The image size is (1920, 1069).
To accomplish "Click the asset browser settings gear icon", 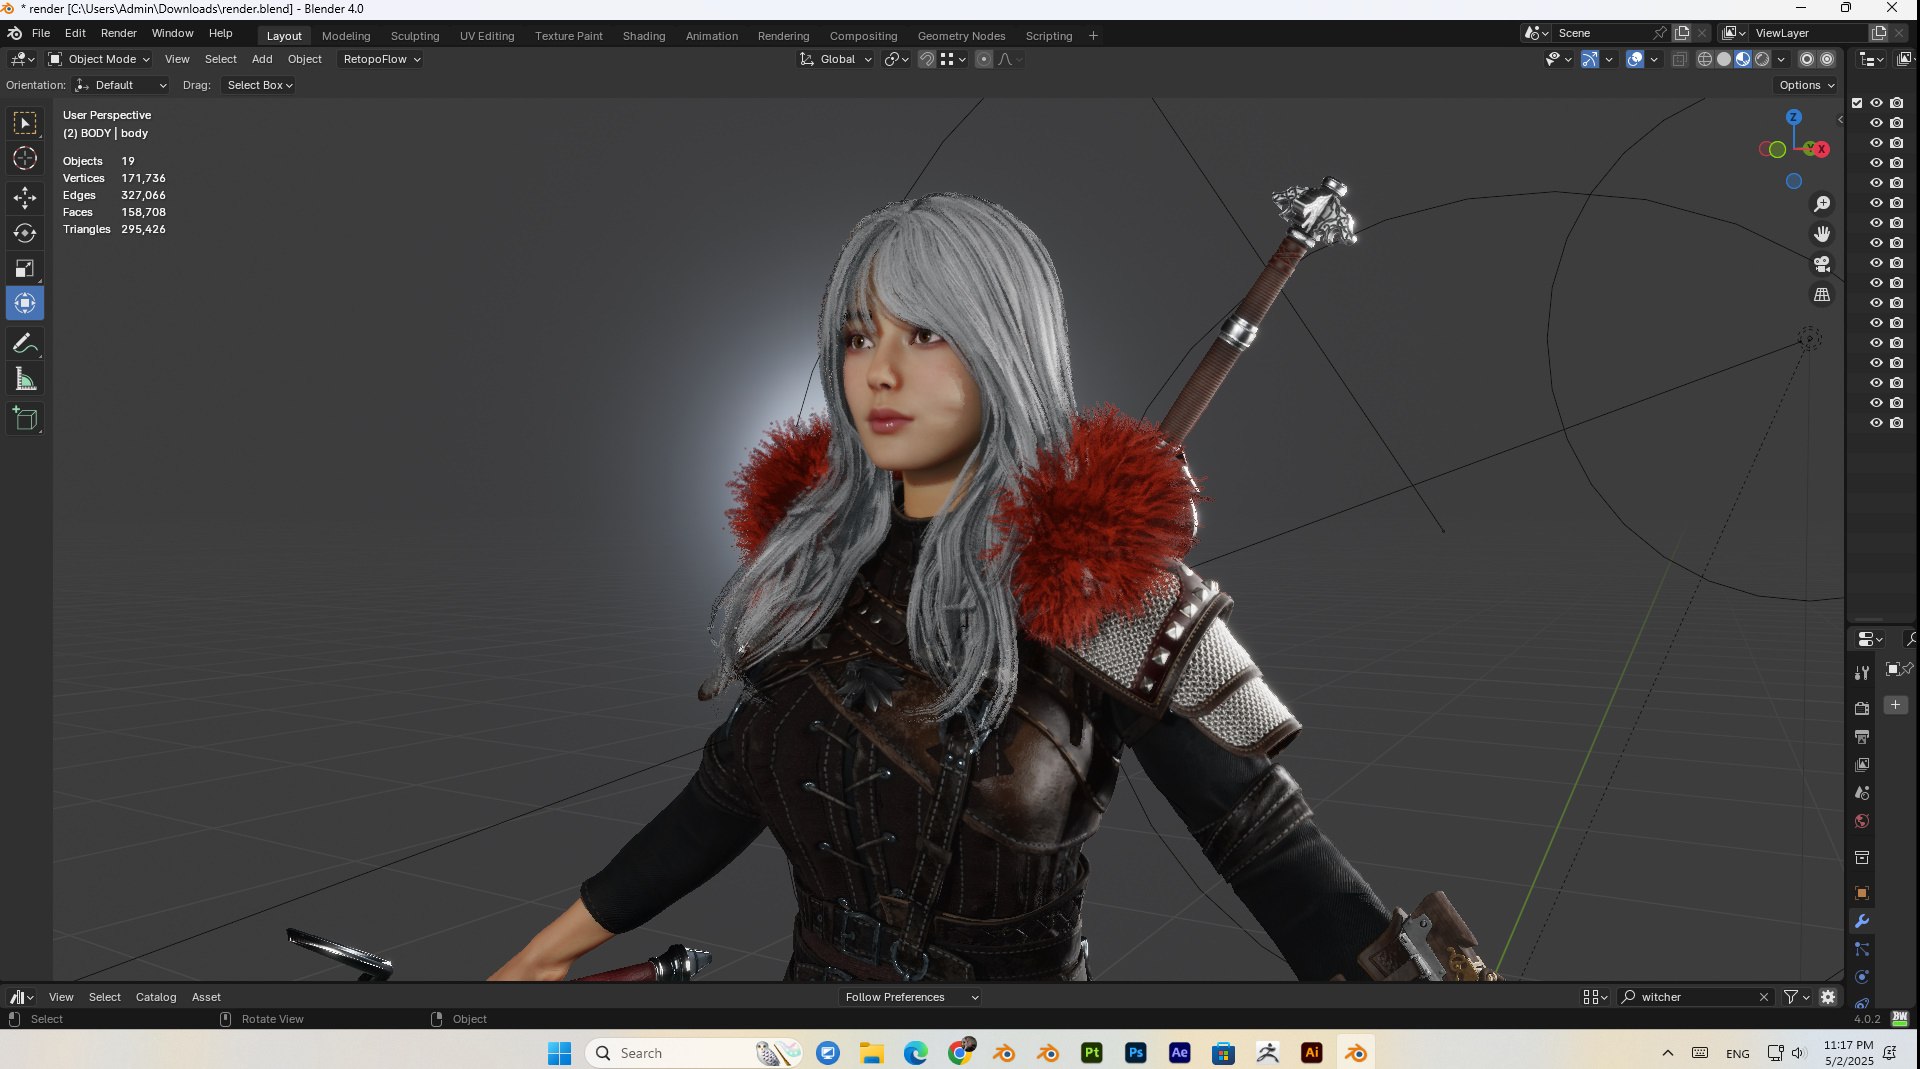I will pyautogui.click(x=1828, y=997).
